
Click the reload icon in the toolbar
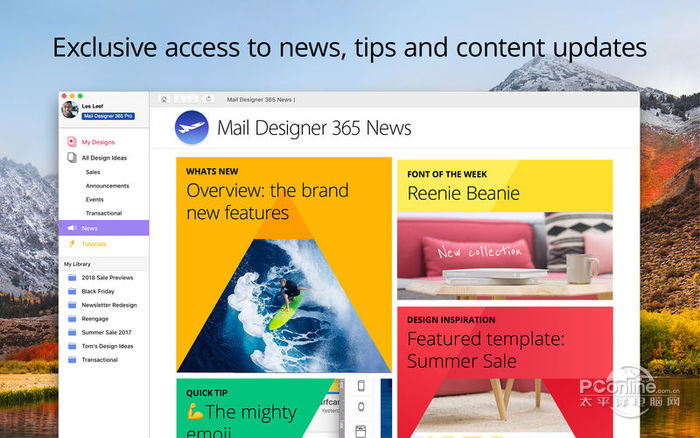[x=208, y=99]
